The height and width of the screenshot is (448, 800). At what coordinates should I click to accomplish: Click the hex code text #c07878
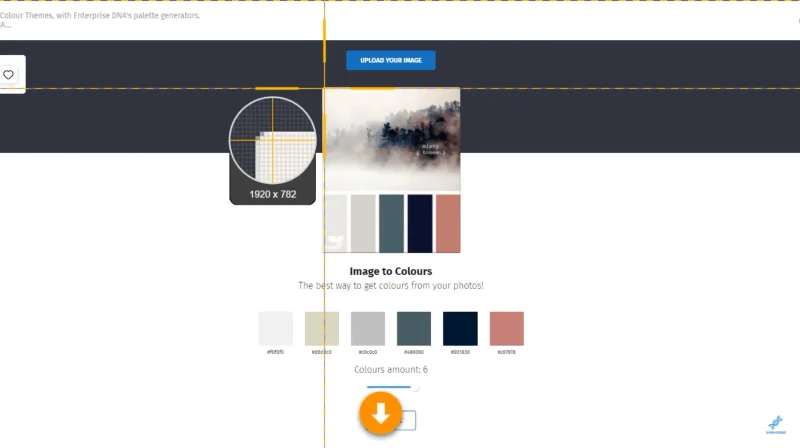(x=507, y=352)
